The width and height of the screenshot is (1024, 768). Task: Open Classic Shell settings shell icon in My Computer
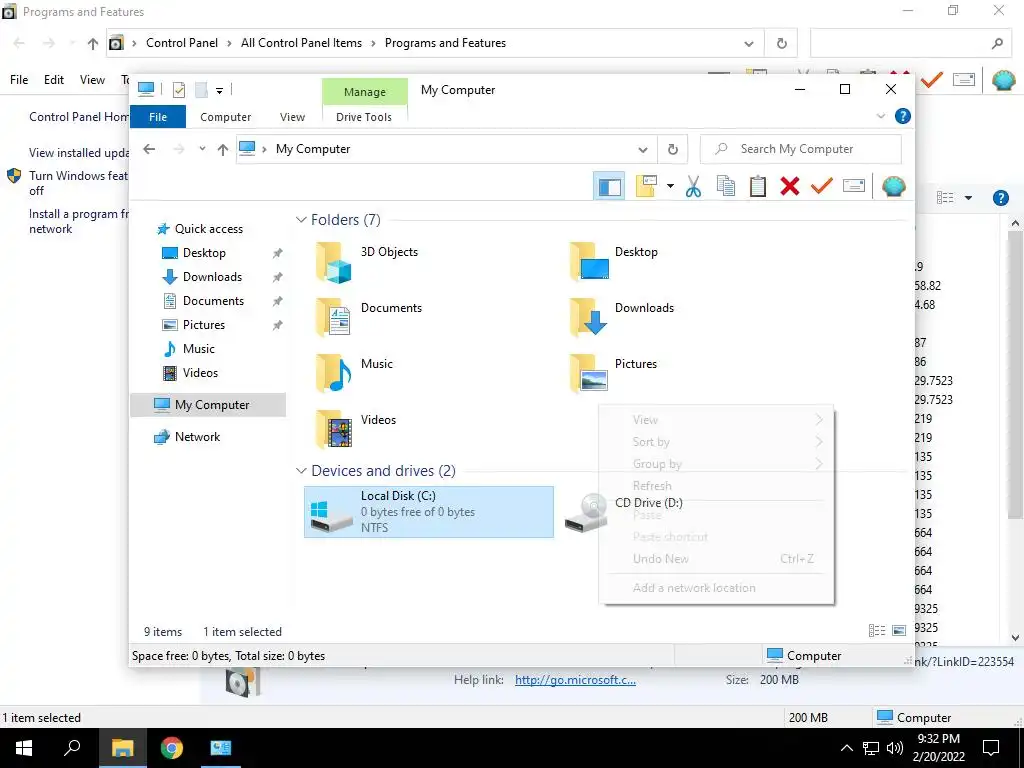pyautogui.click(x=893, y=187)
